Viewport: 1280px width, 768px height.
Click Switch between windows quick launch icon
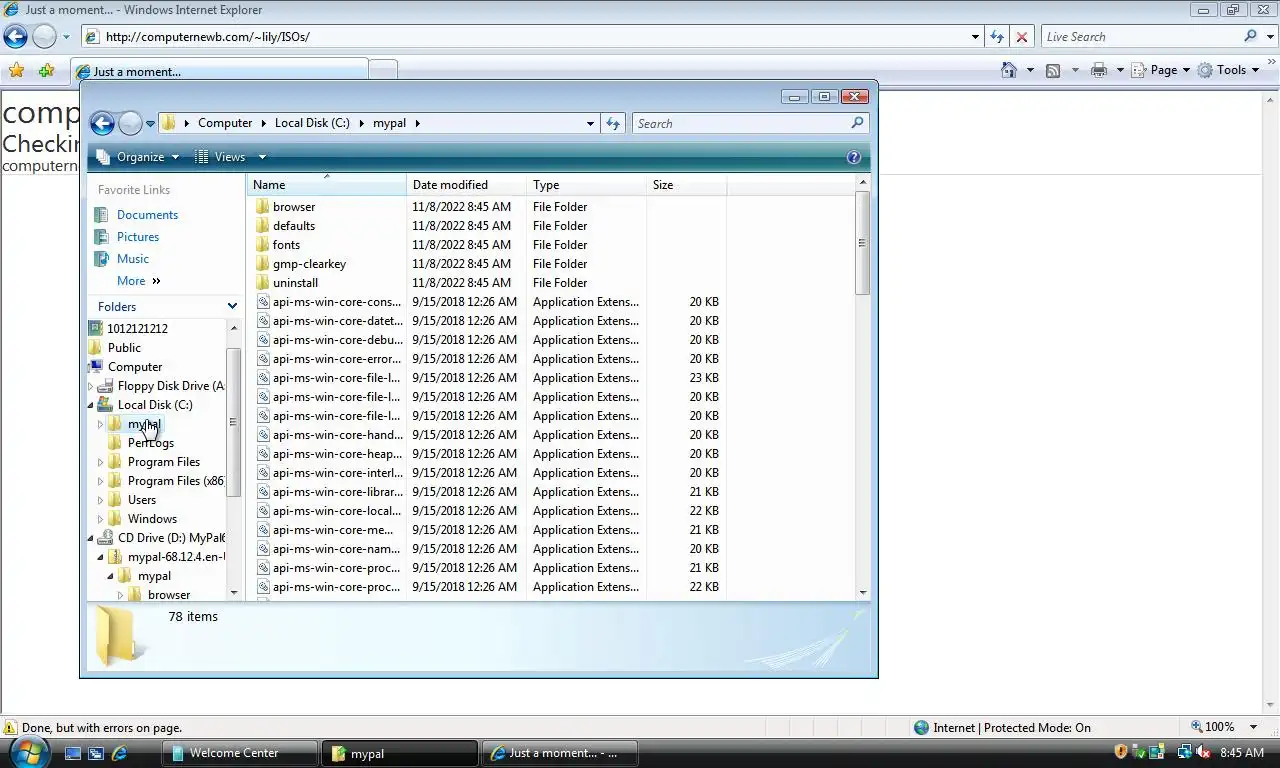coord(96,753)
